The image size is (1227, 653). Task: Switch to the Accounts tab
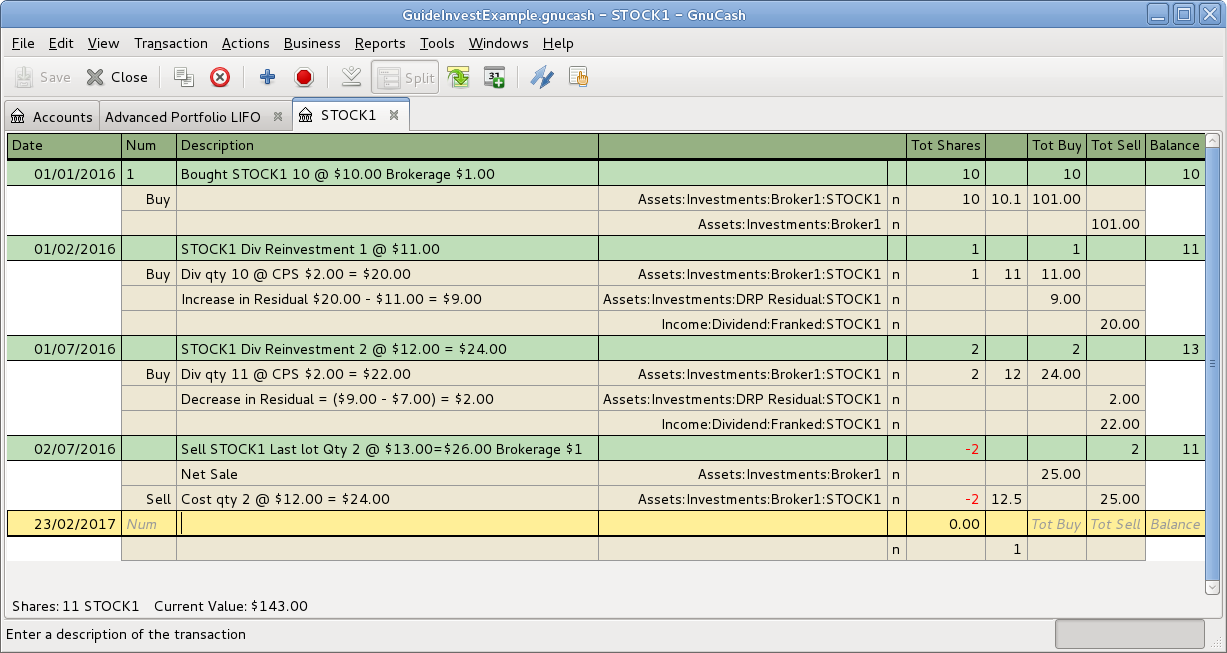click(51, 117)
